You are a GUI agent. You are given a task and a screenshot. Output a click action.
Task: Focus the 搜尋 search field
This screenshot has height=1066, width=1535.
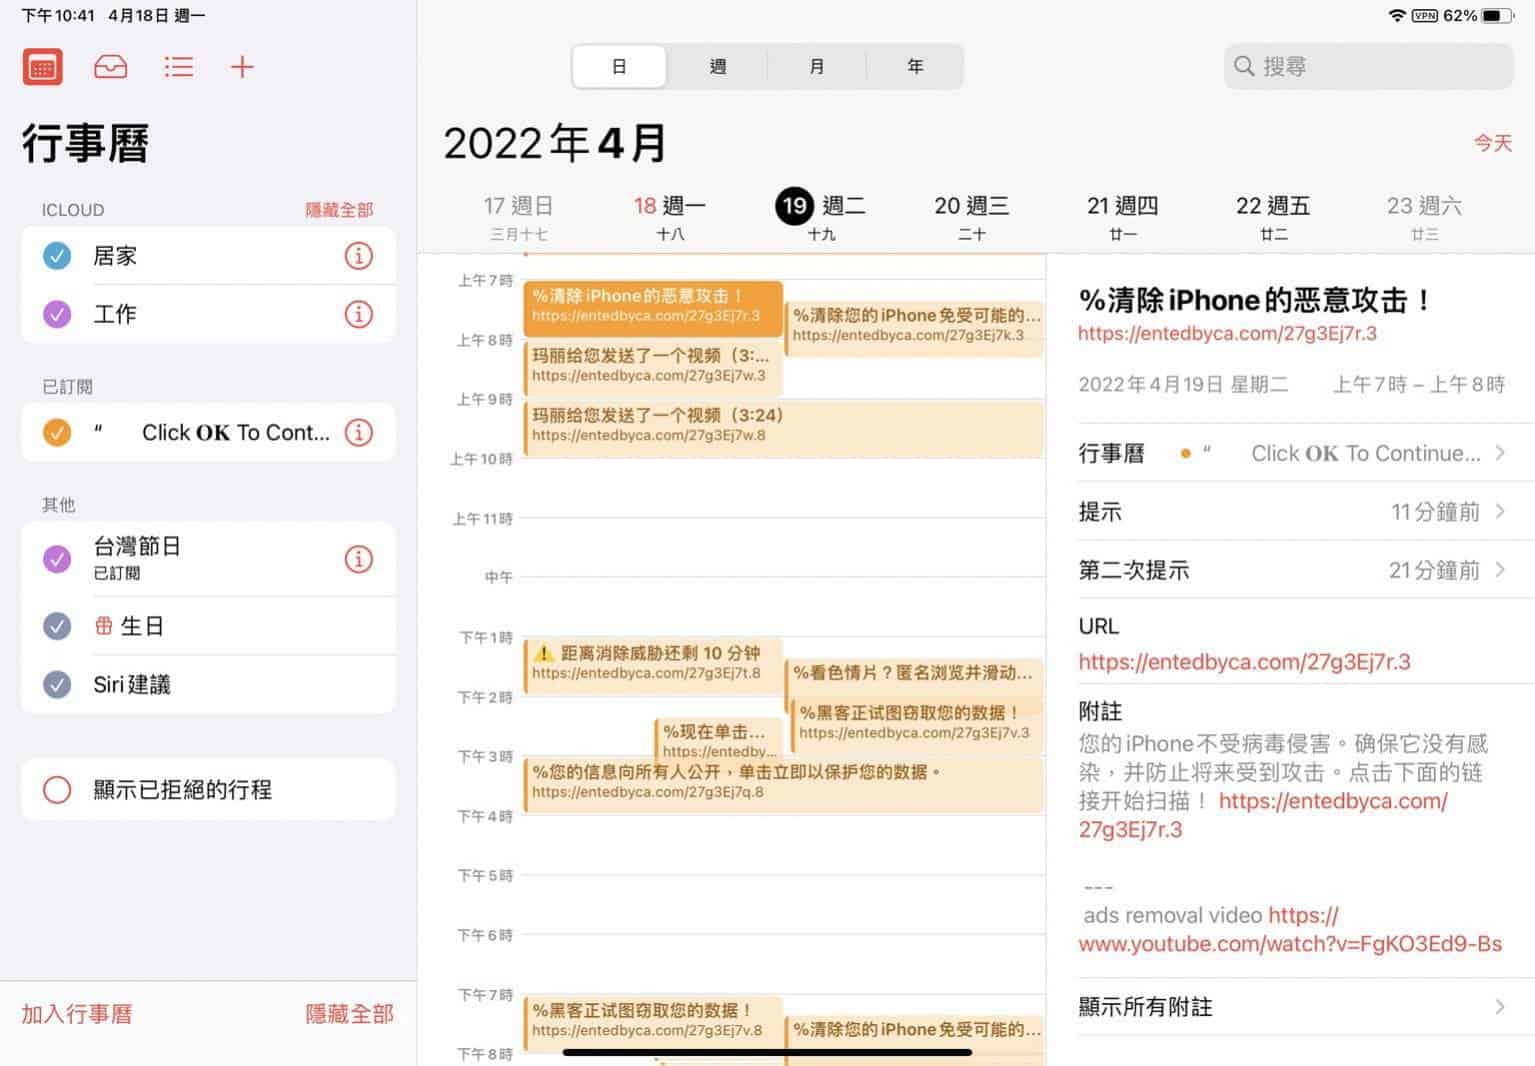(1368, 66)
